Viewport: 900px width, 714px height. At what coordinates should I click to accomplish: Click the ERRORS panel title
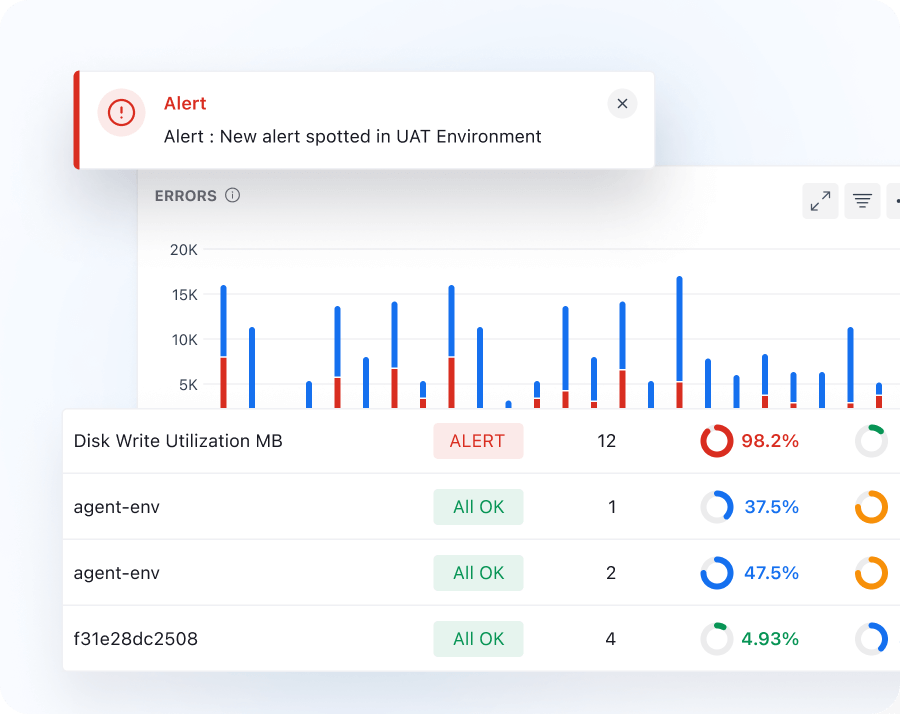185,196
